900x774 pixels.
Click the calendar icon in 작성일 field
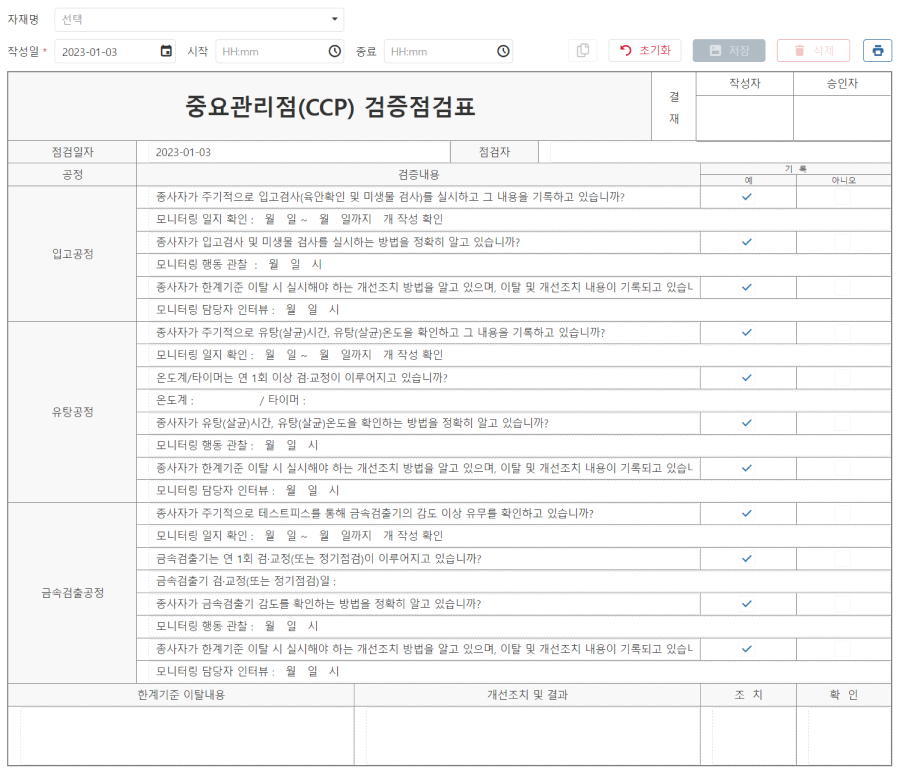166,51
